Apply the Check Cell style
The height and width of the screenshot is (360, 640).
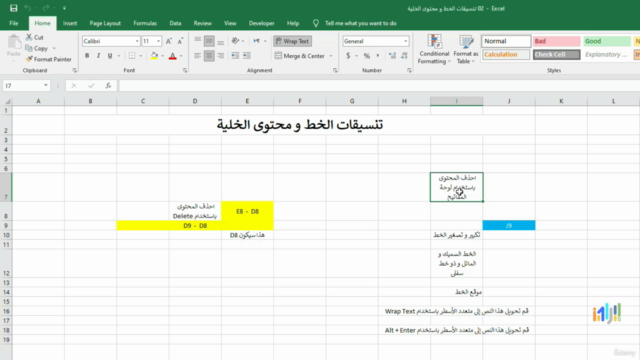pyautogui.click(x=556, y=54)
